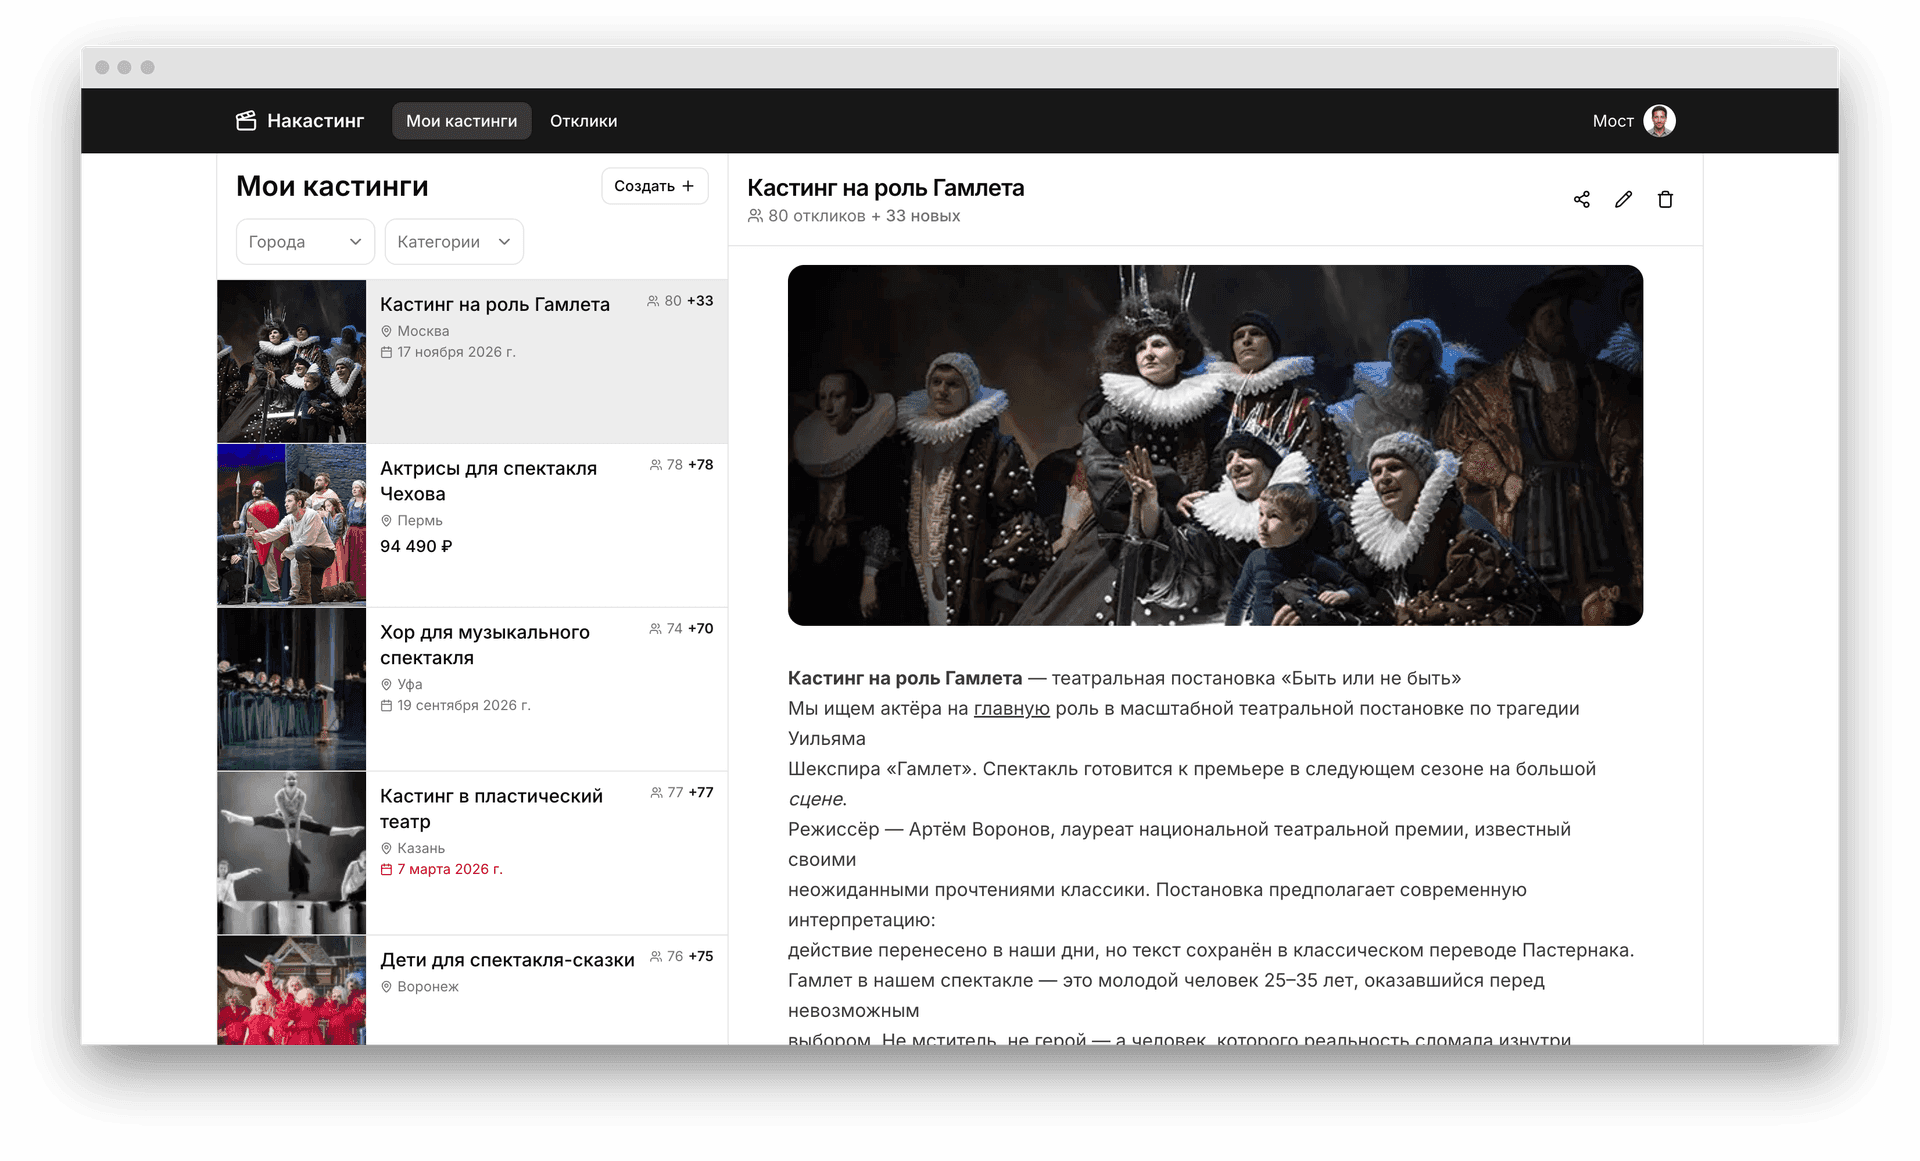The image size is (1920, 1161).
Task: Click location pin icon beside Казань
Action: pos(386,849)
